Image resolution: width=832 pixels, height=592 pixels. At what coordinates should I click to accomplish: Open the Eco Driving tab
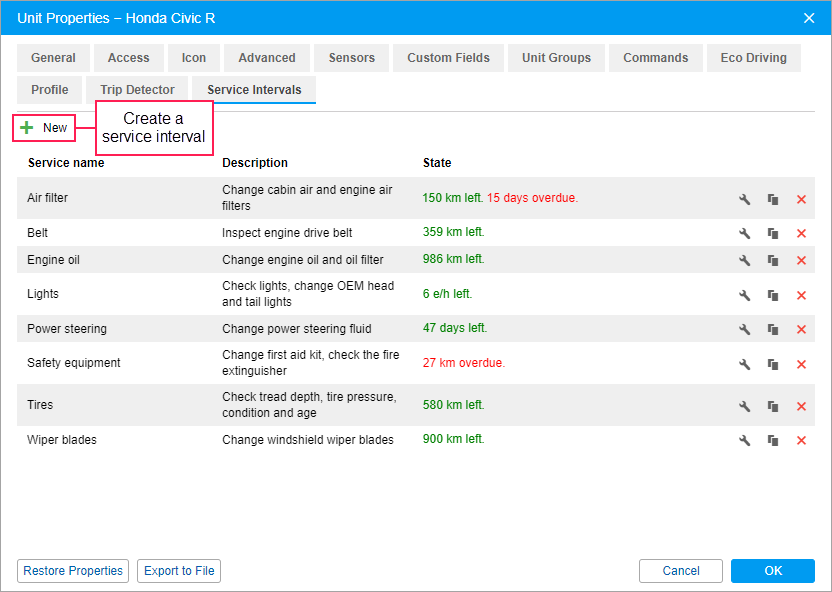click(753, 58)
